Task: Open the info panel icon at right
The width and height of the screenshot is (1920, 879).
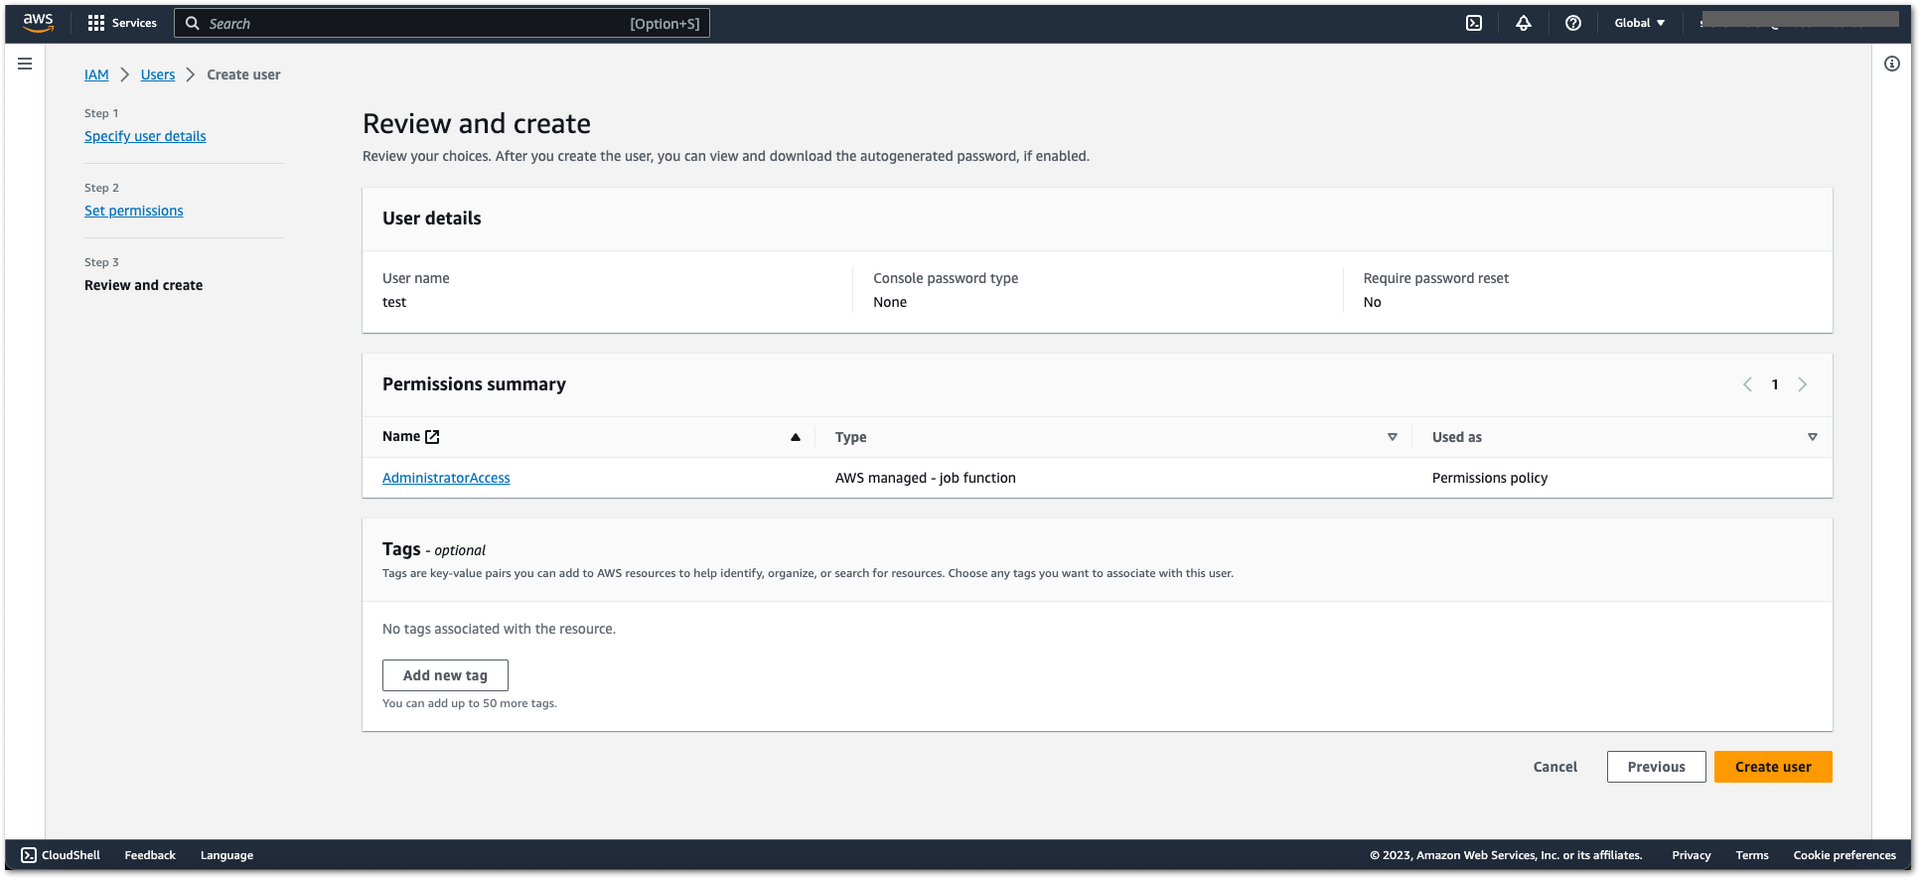Action: 1892,64
